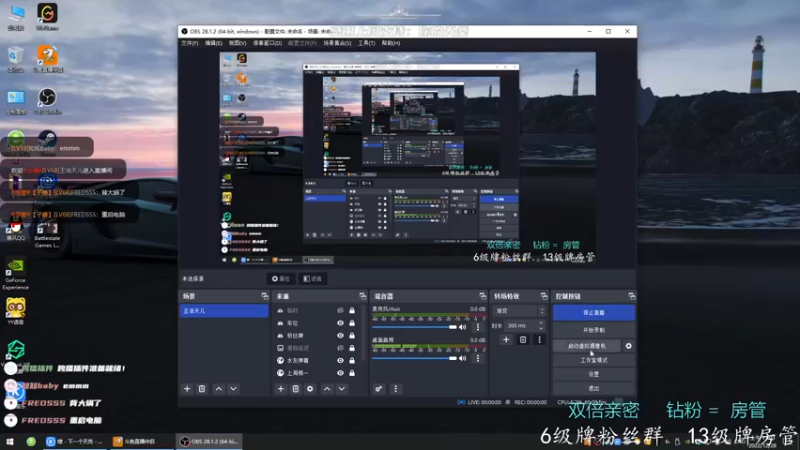The image size is (800, 450).
Task: Remove transition with trash icon in 转场特效
Action: click(523, 340)
